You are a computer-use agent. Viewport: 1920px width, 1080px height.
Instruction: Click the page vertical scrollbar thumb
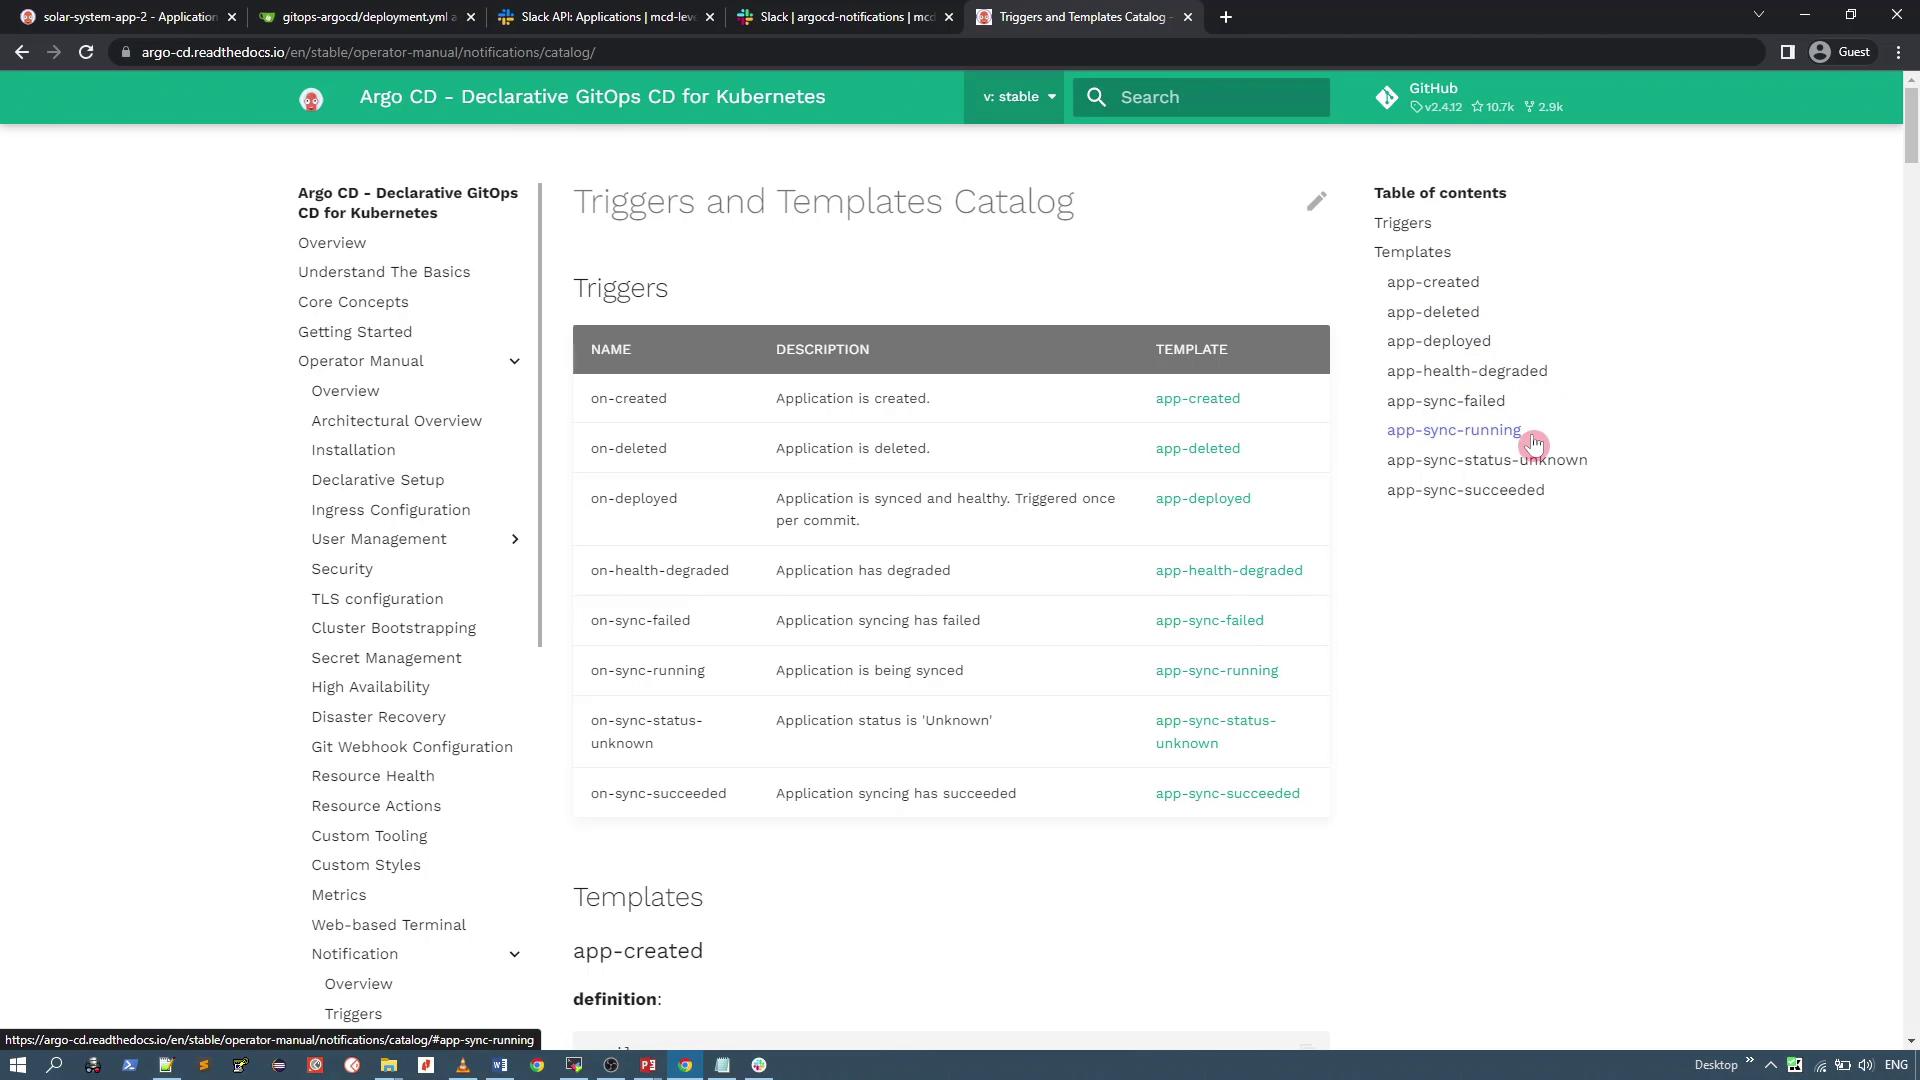coord(1911,125)
